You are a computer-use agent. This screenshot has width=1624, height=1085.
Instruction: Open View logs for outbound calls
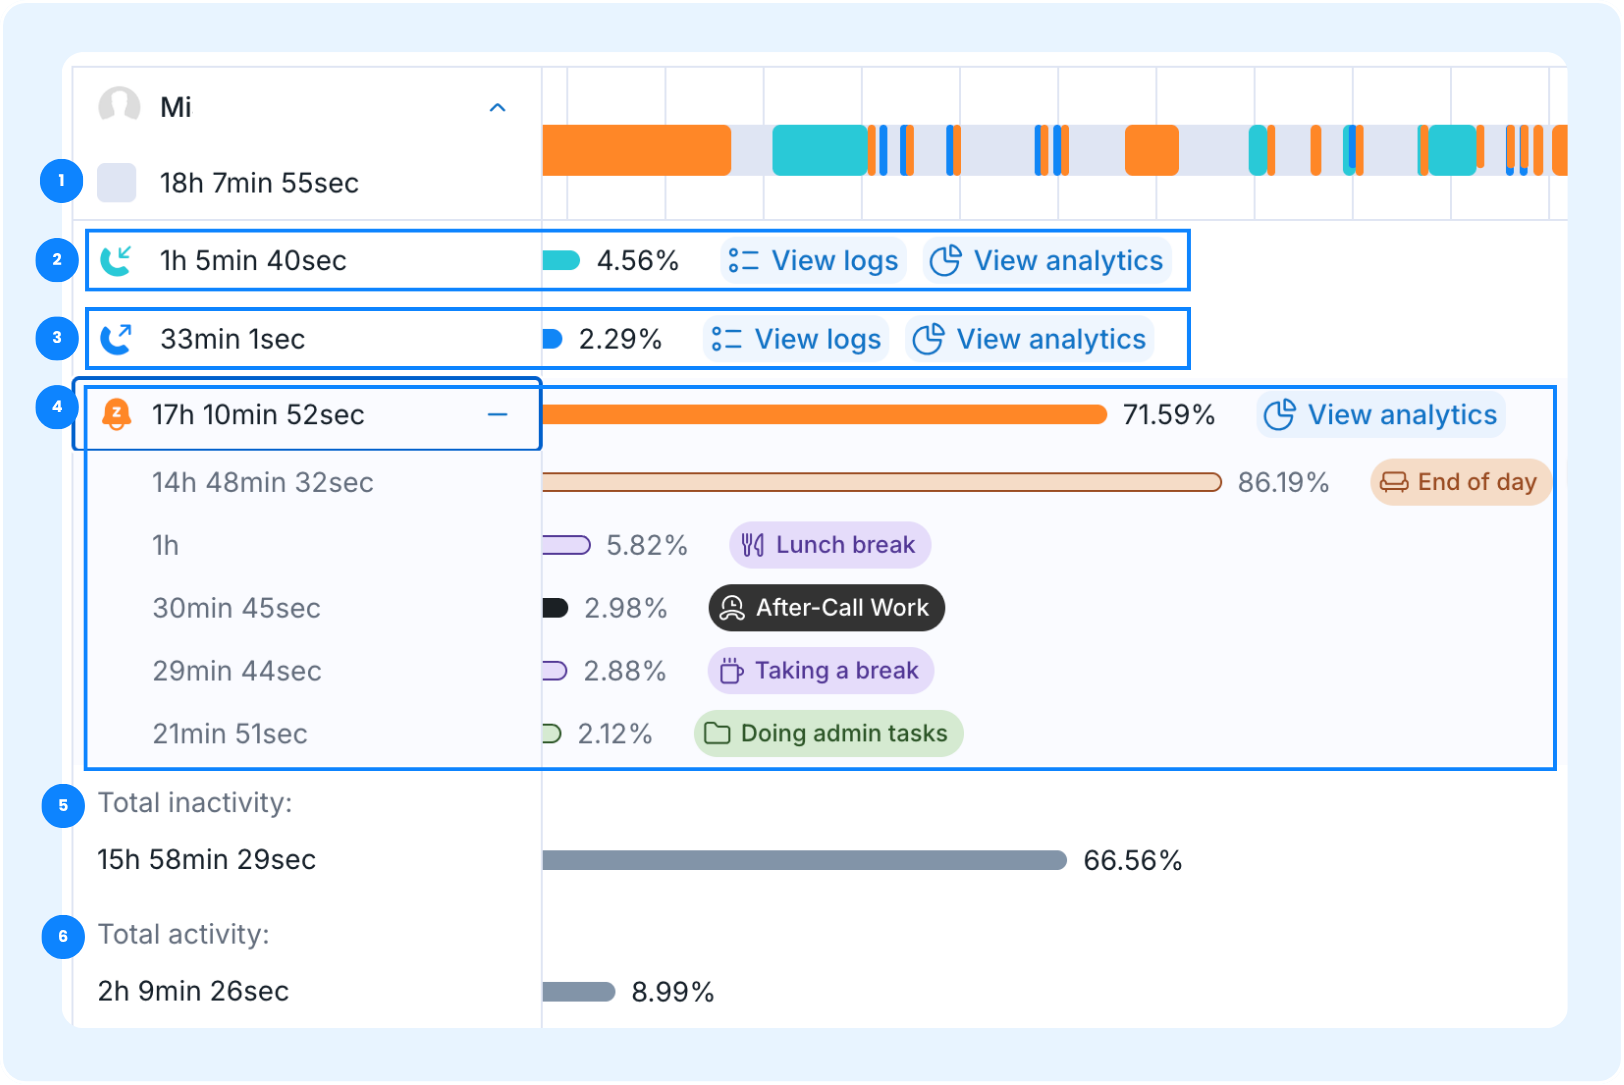click(797, 339)
